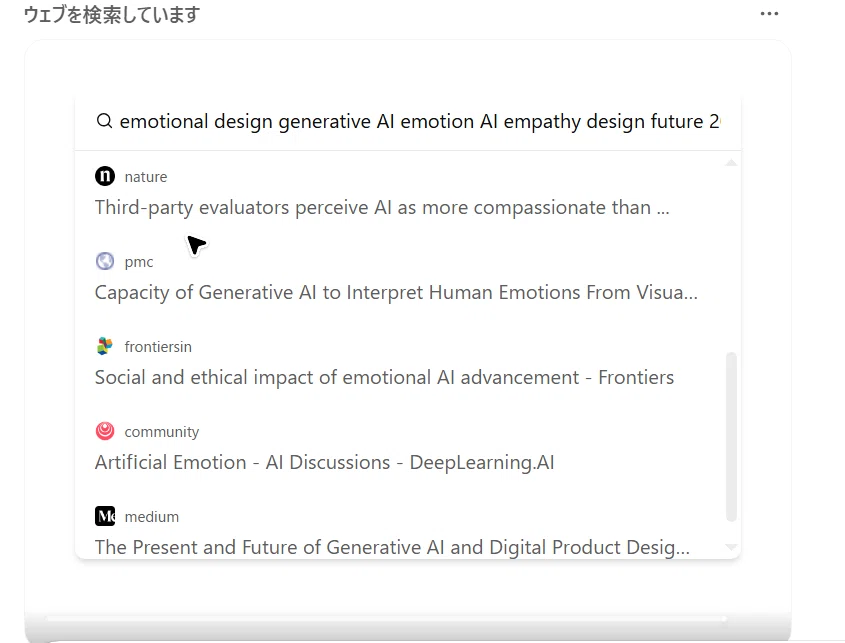
Task: Click the frontiersin source label
Action: [x=158, y=347]
